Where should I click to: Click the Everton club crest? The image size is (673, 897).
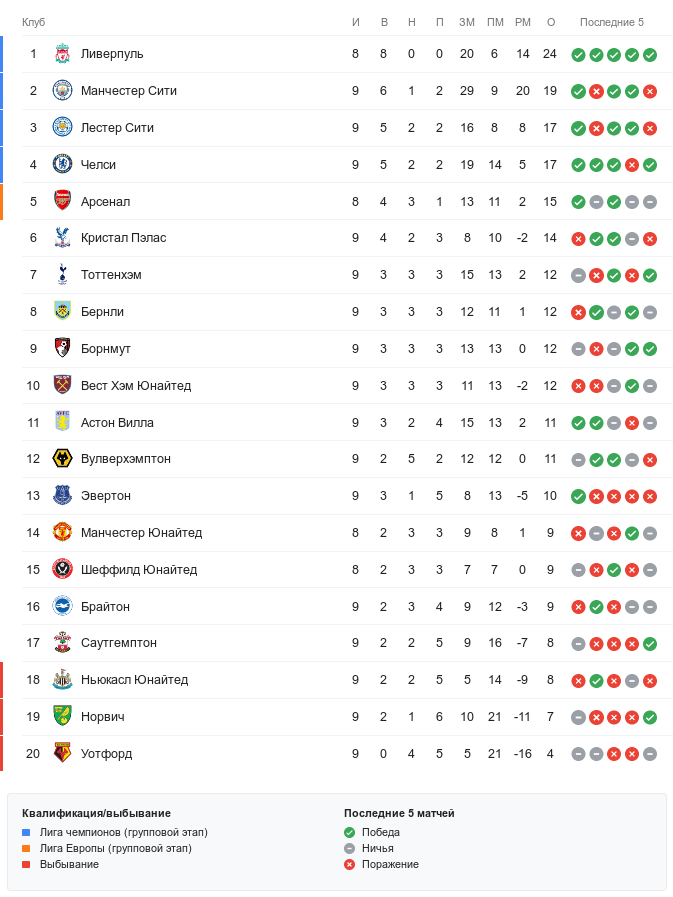pos(62,496)
